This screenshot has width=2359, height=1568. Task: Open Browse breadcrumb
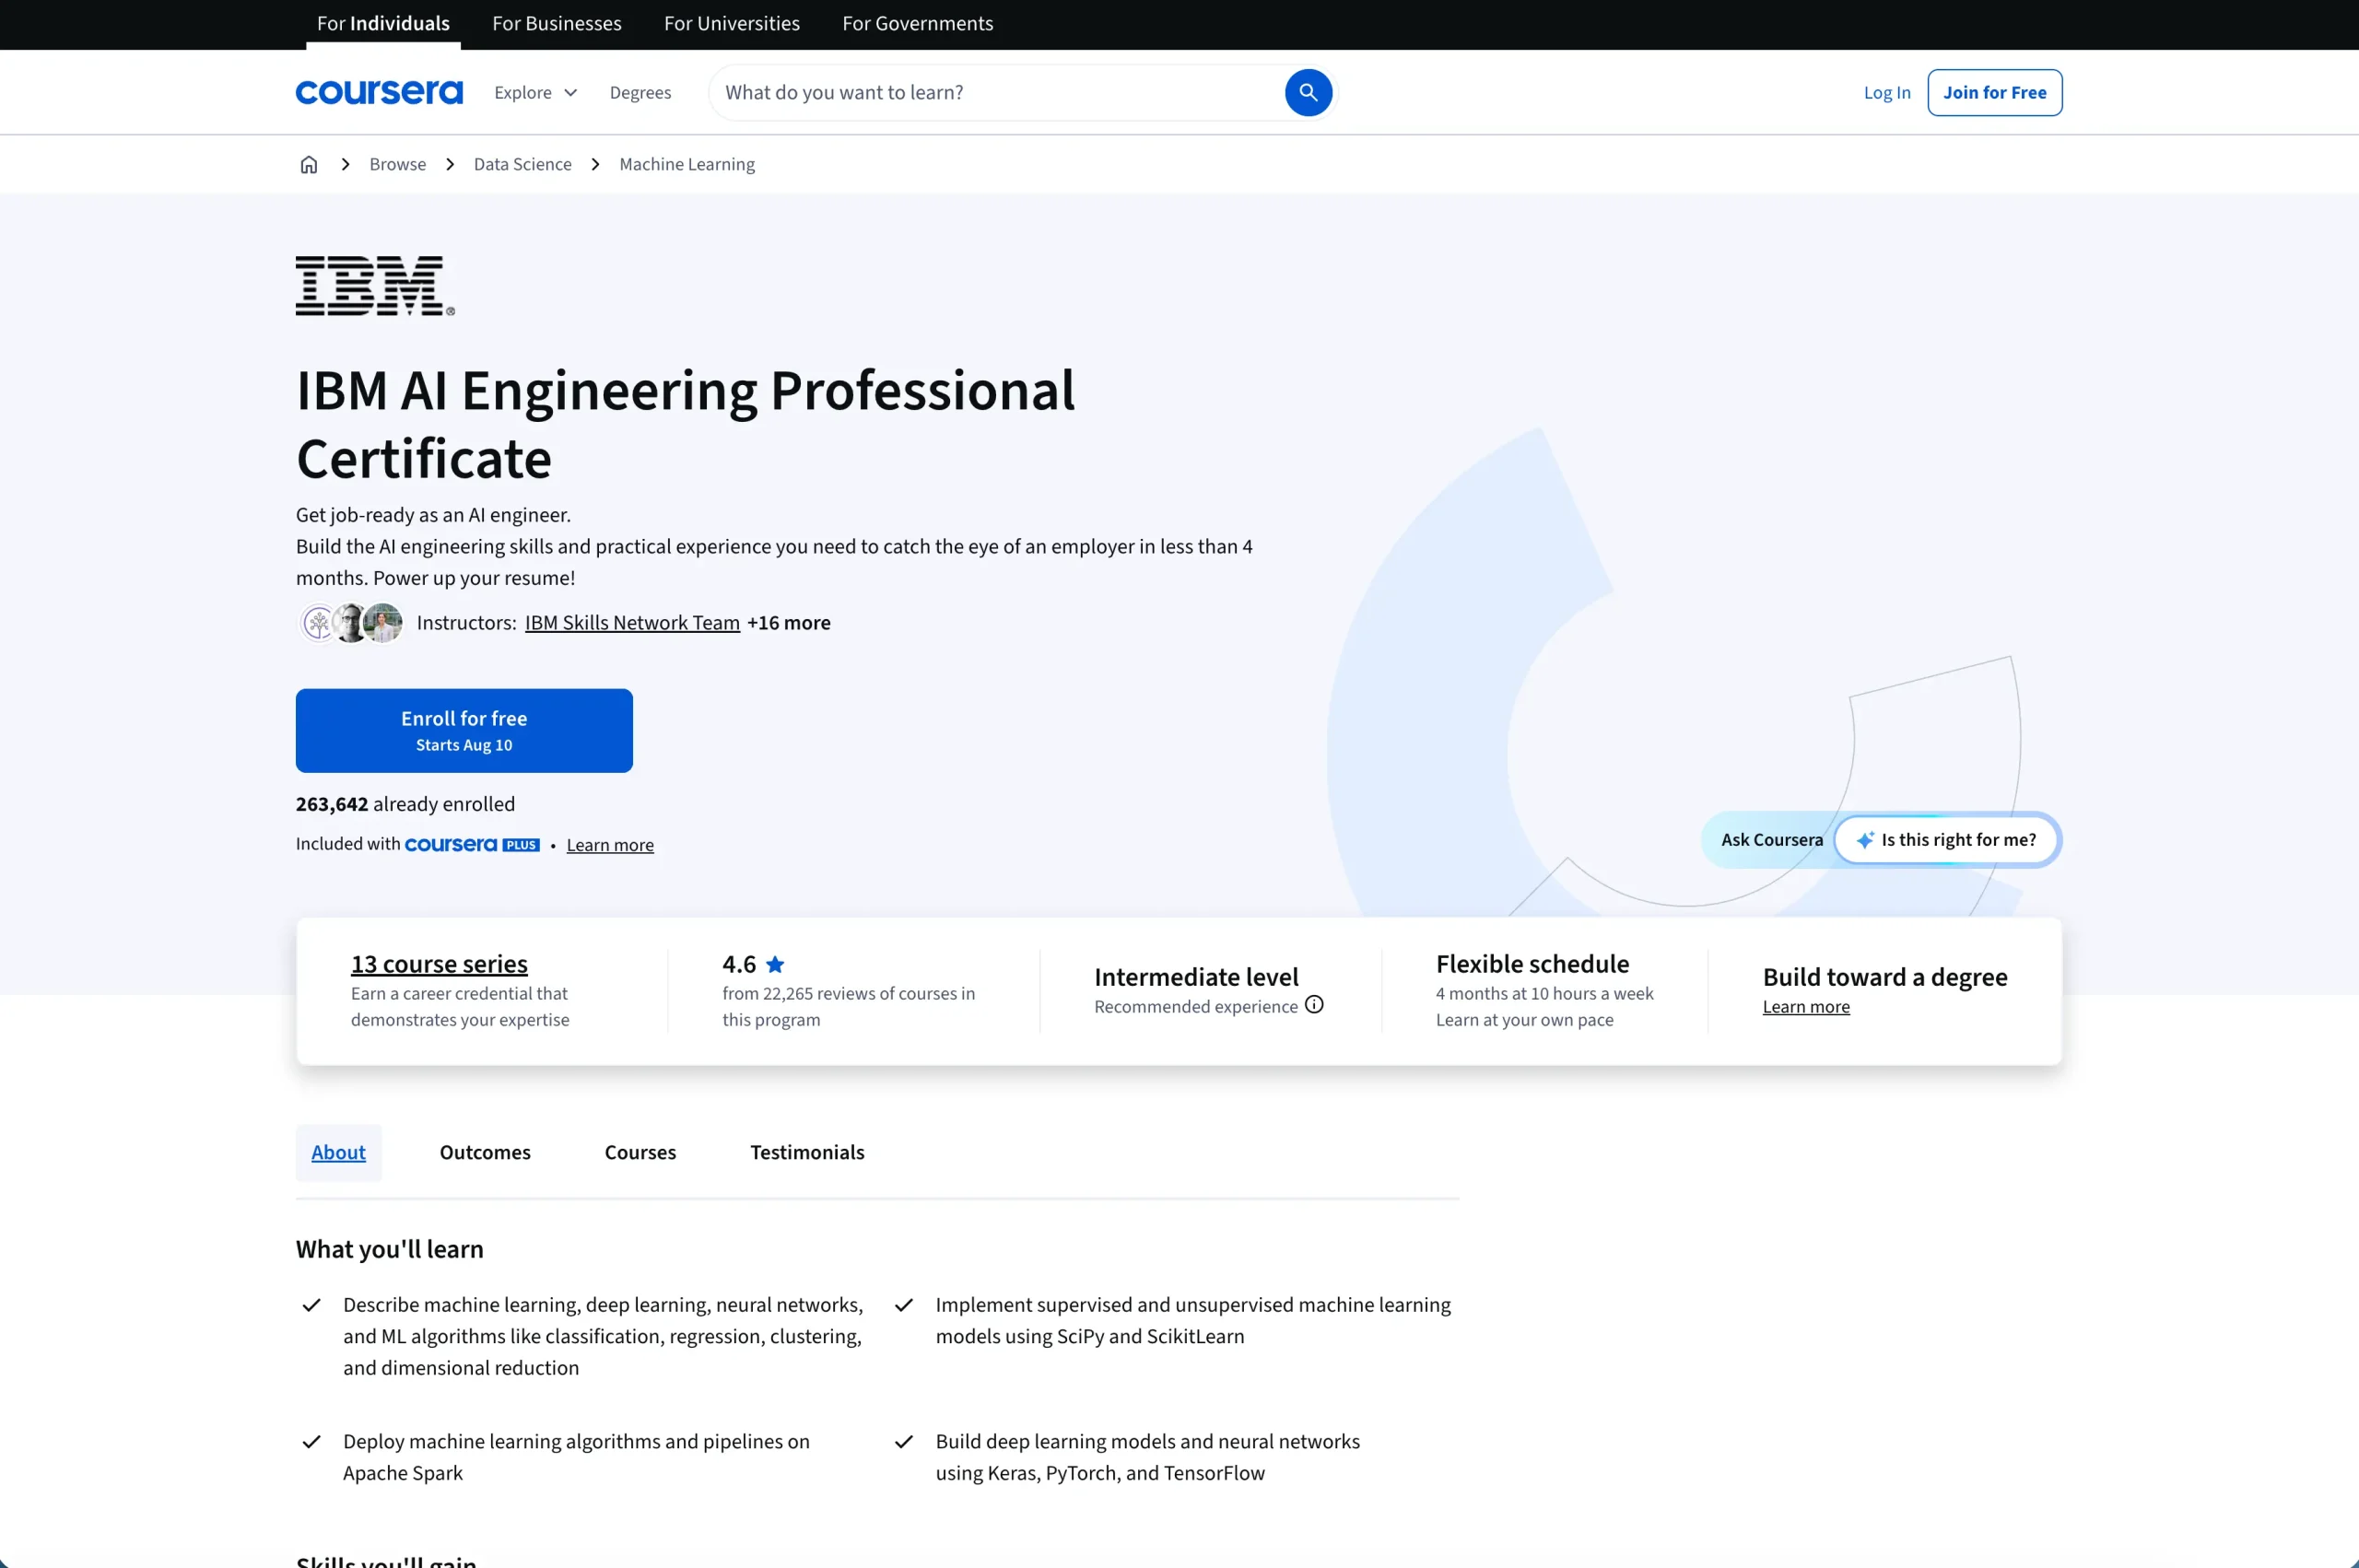coord(398,164)
